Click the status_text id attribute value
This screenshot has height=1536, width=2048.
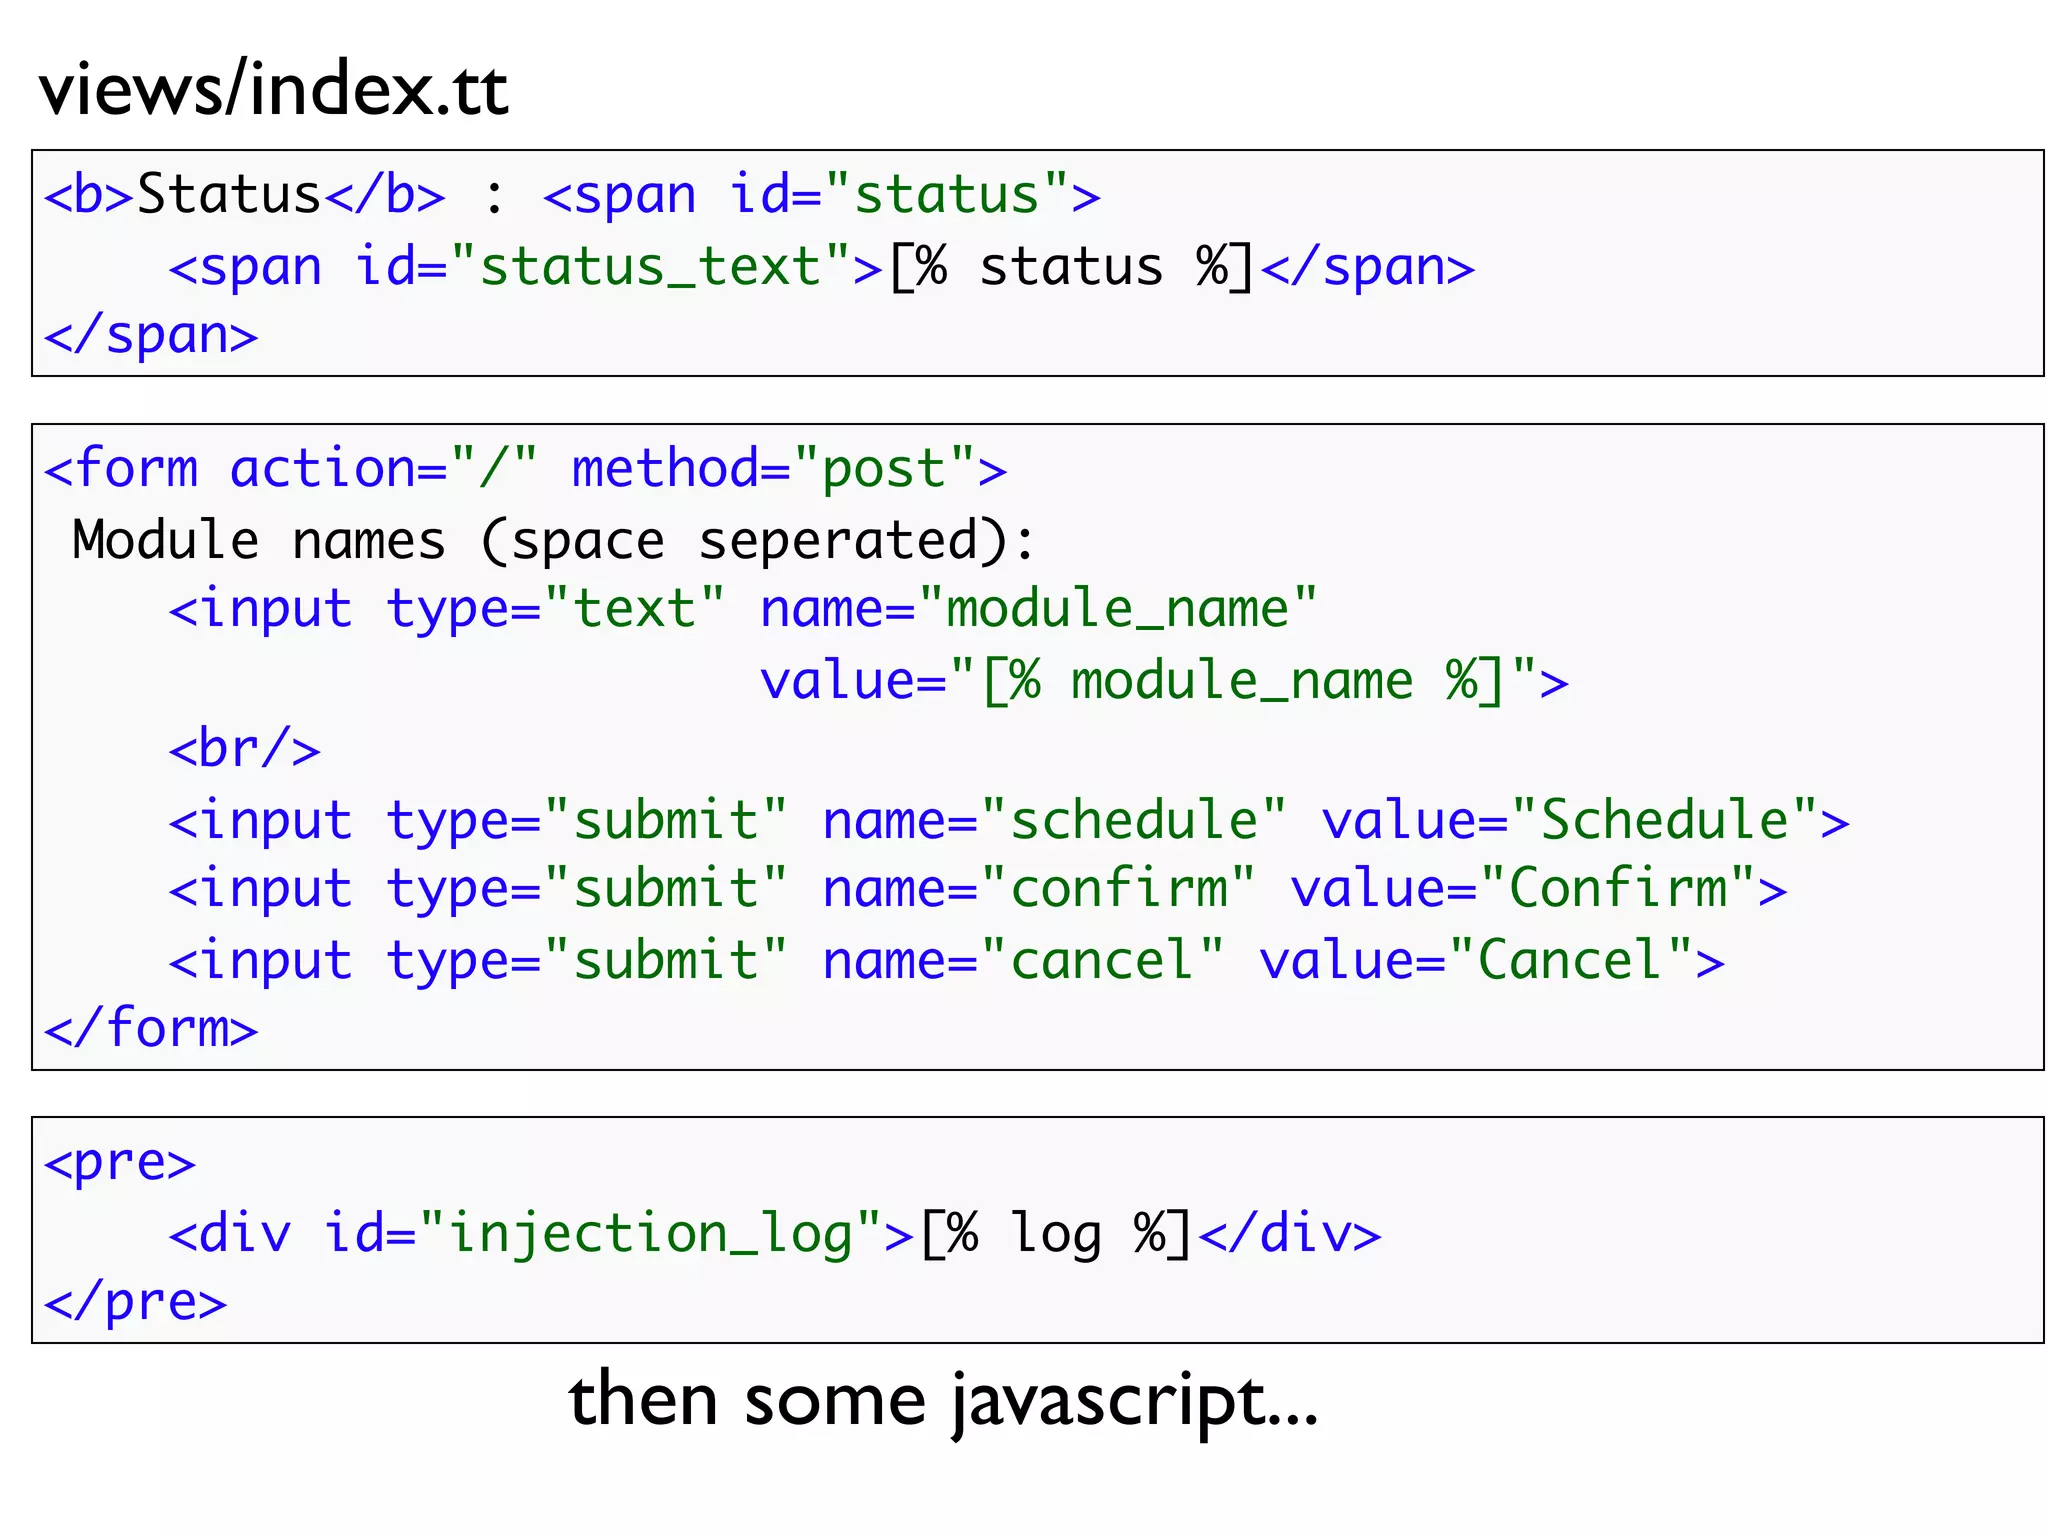coord(650,267)
